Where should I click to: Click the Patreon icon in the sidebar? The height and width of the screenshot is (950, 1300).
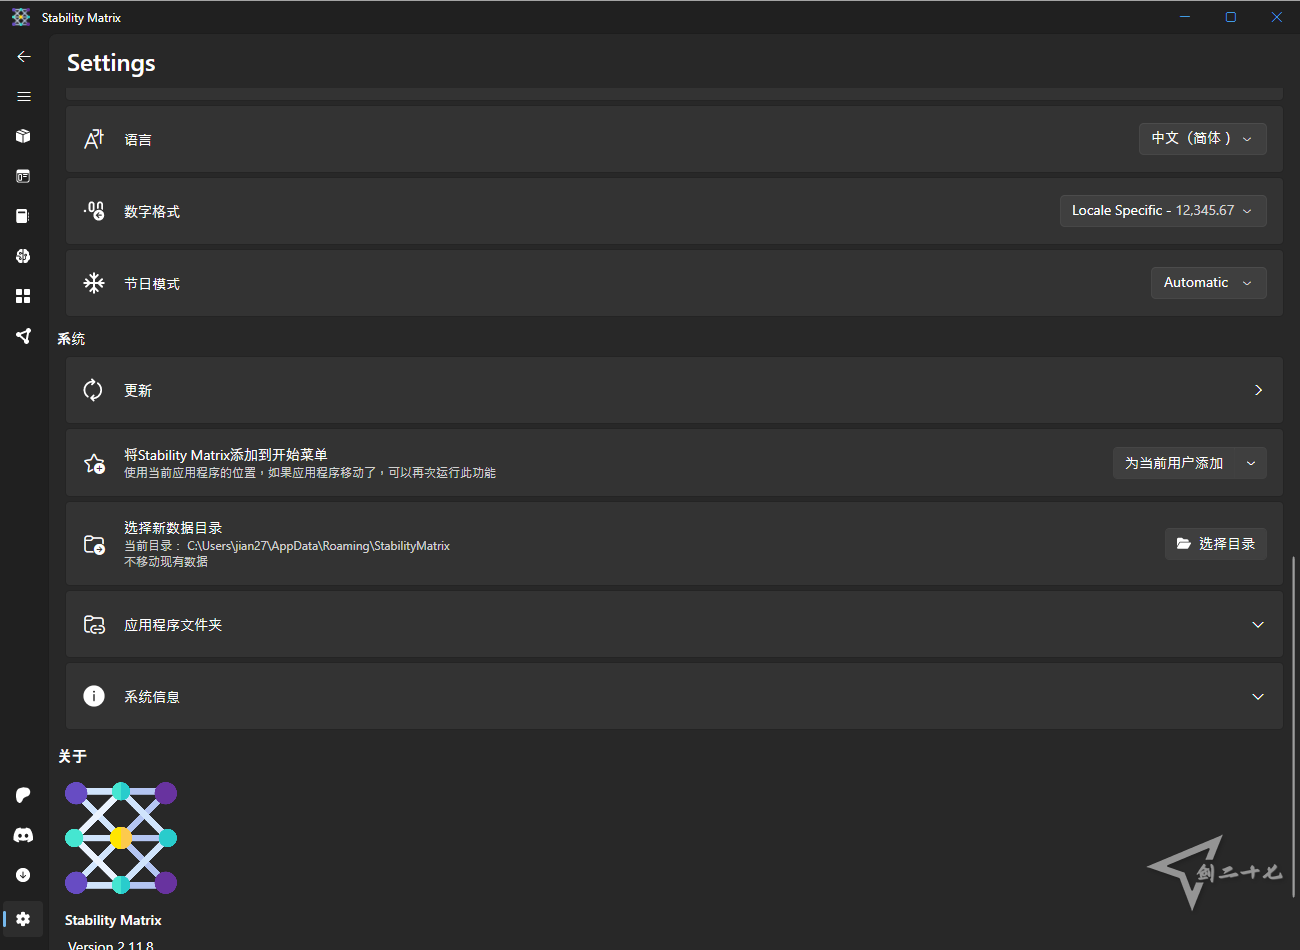(23, 795)
